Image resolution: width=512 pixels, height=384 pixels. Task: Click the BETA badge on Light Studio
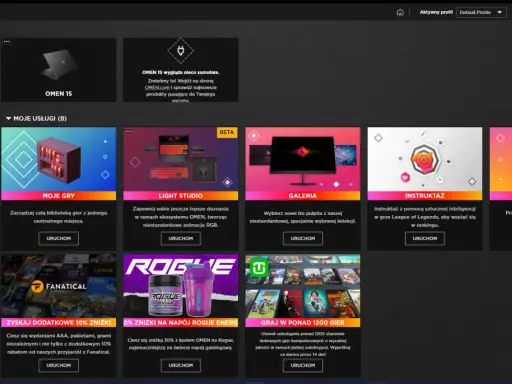(227, 132)
